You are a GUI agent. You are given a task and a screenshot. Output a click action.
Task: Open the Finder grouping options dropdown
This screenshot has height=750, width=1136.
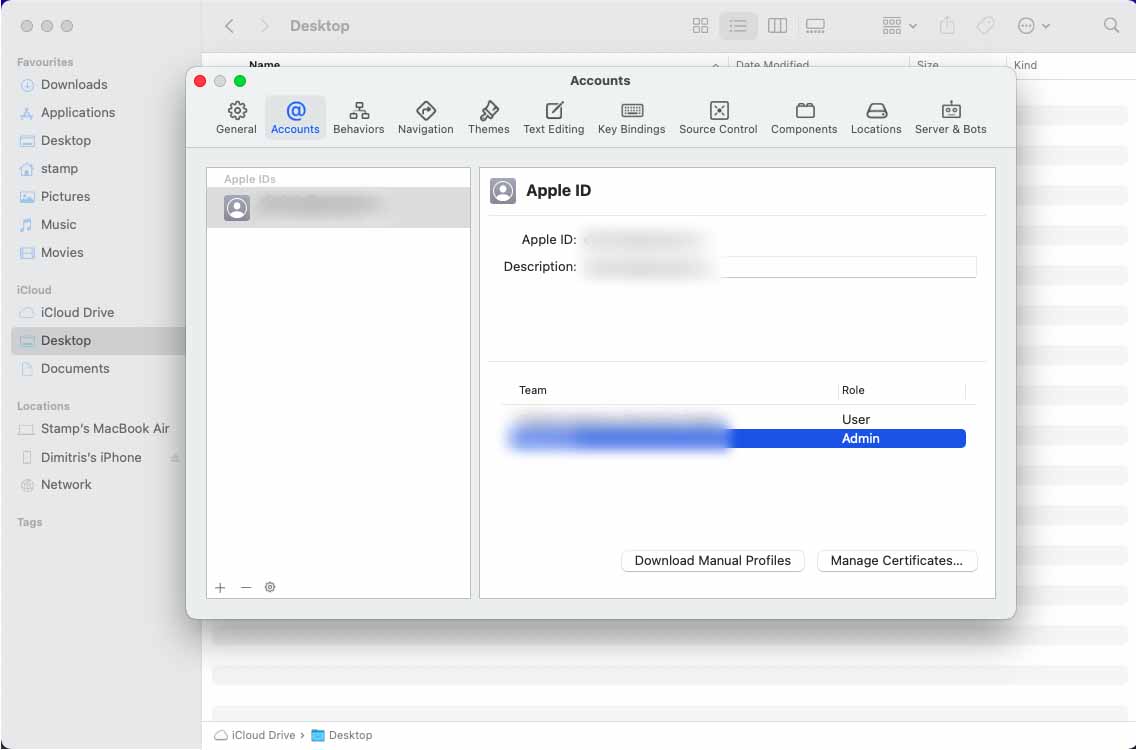pos(897,25)
